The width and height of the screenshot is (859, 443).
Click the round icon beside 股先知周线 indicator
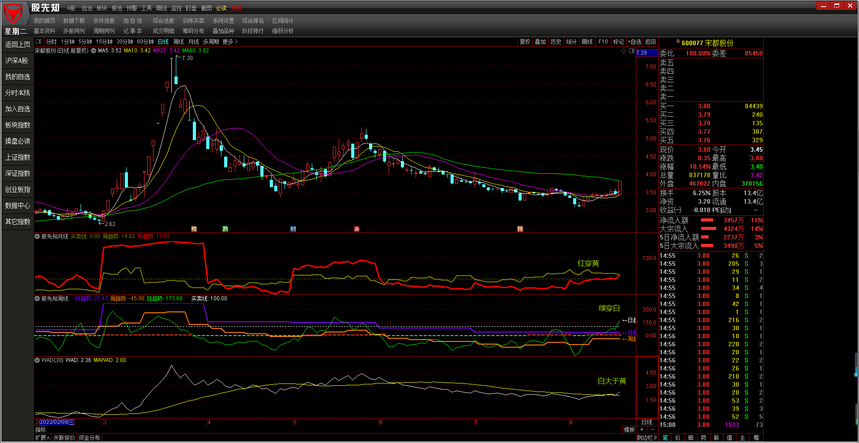[x=38, y=298]
